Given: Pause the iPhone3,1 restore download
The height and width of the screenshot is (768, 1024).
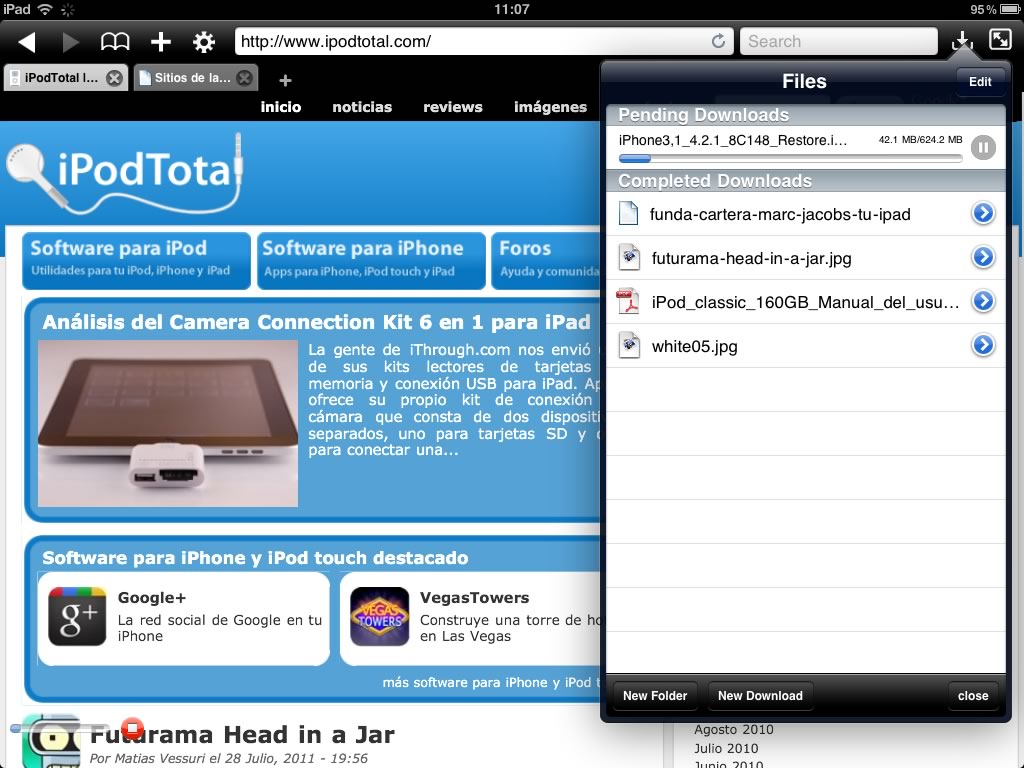Looking at the screenshot, I should click(983, 148).
